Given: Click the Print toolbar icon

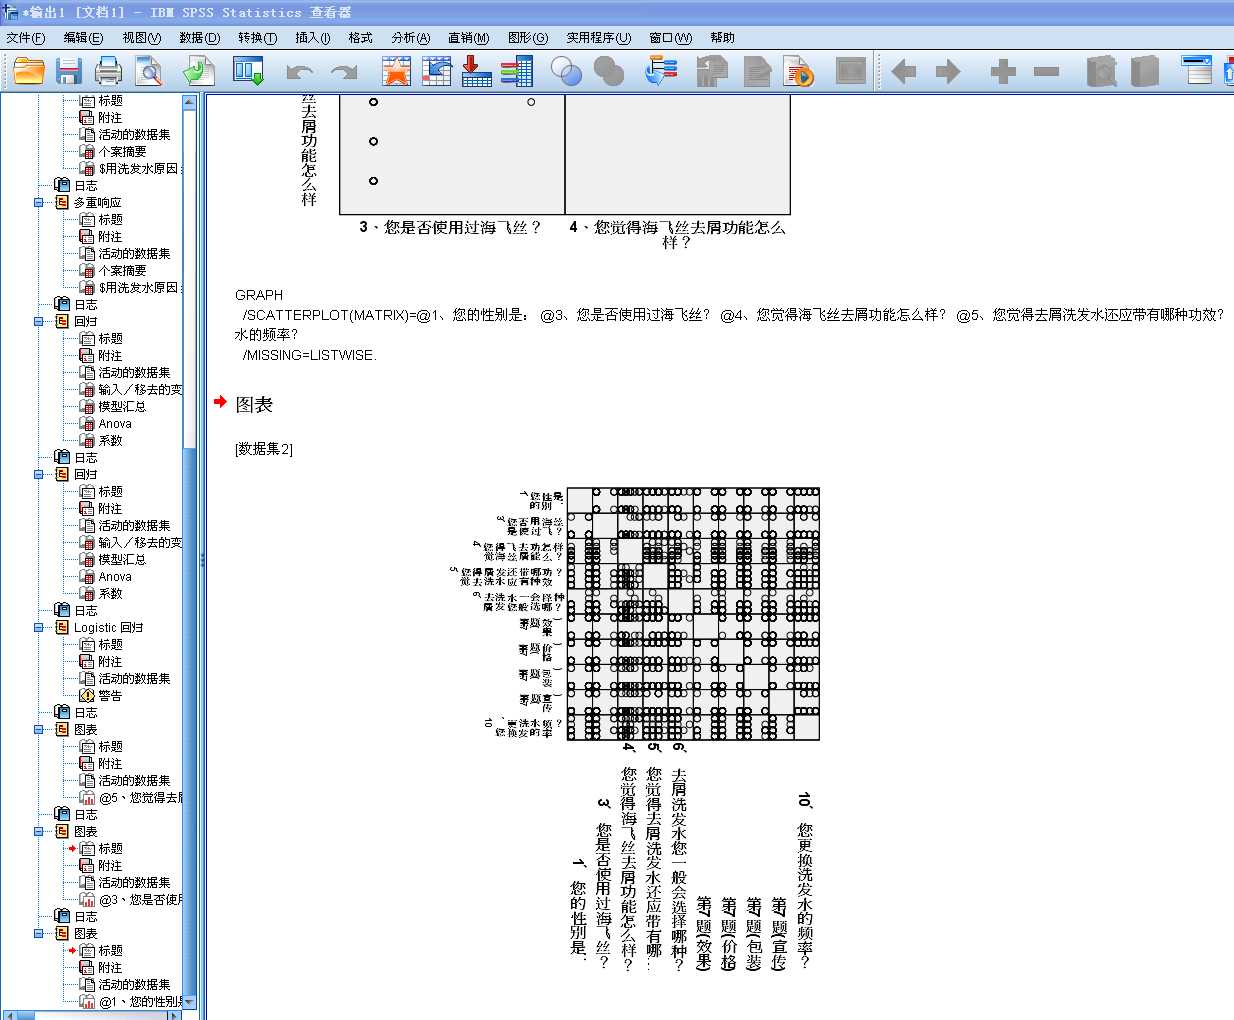Looking at the screenshot, I should point(108,71).
